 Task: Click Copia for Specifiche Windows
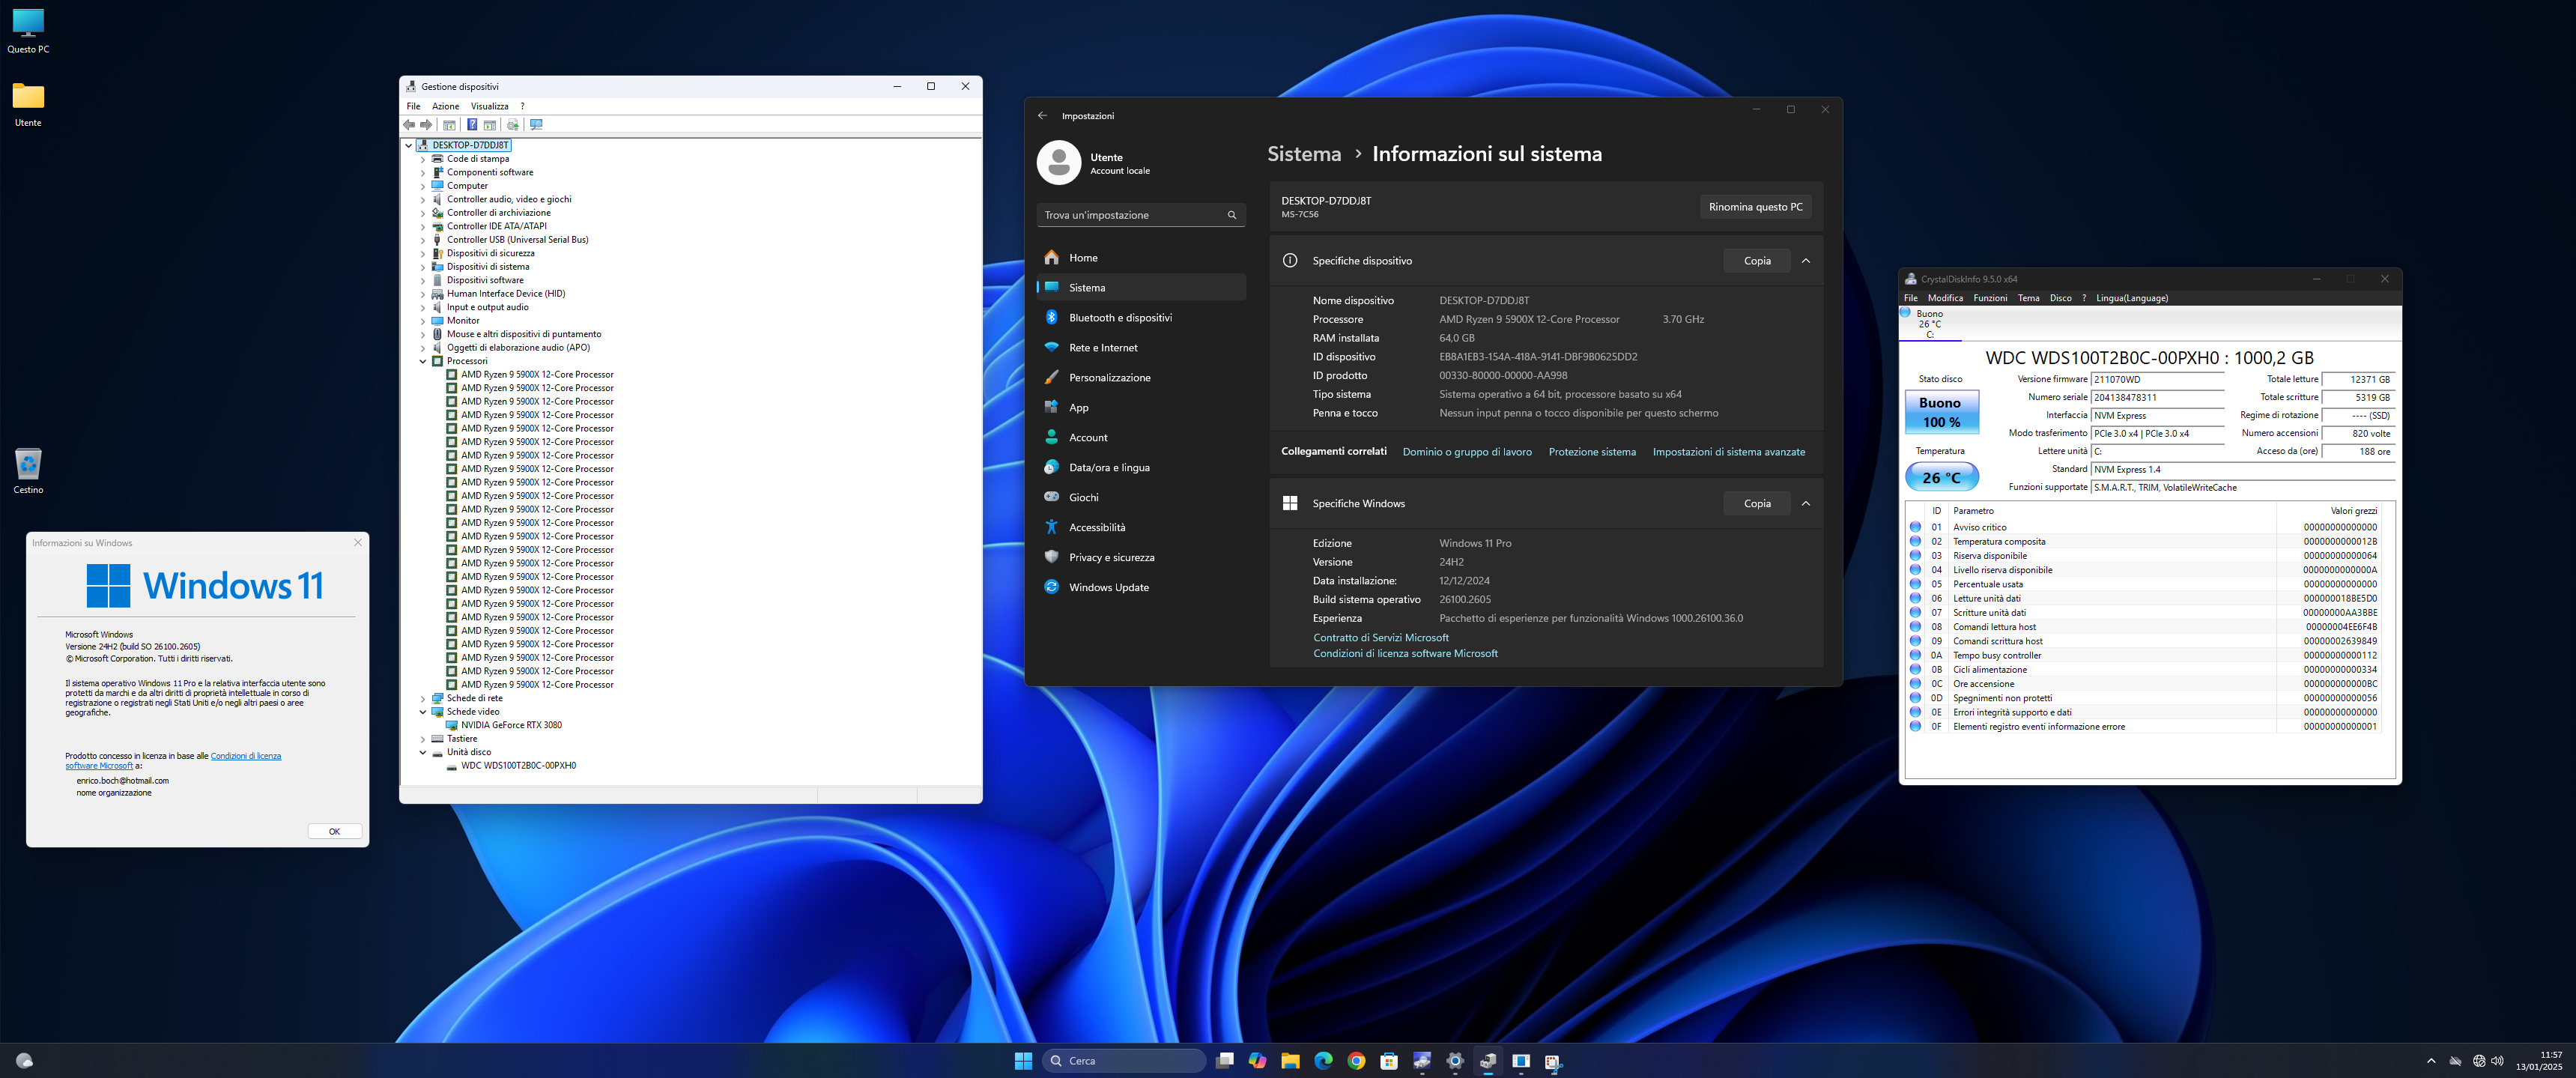(x=1757, y=504)
